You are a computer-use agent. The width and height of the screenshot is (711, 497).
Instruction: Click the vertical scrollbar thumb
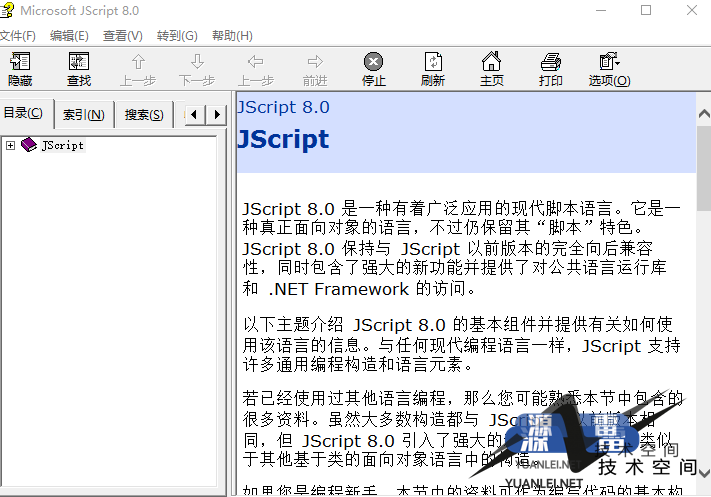point(704,169)
